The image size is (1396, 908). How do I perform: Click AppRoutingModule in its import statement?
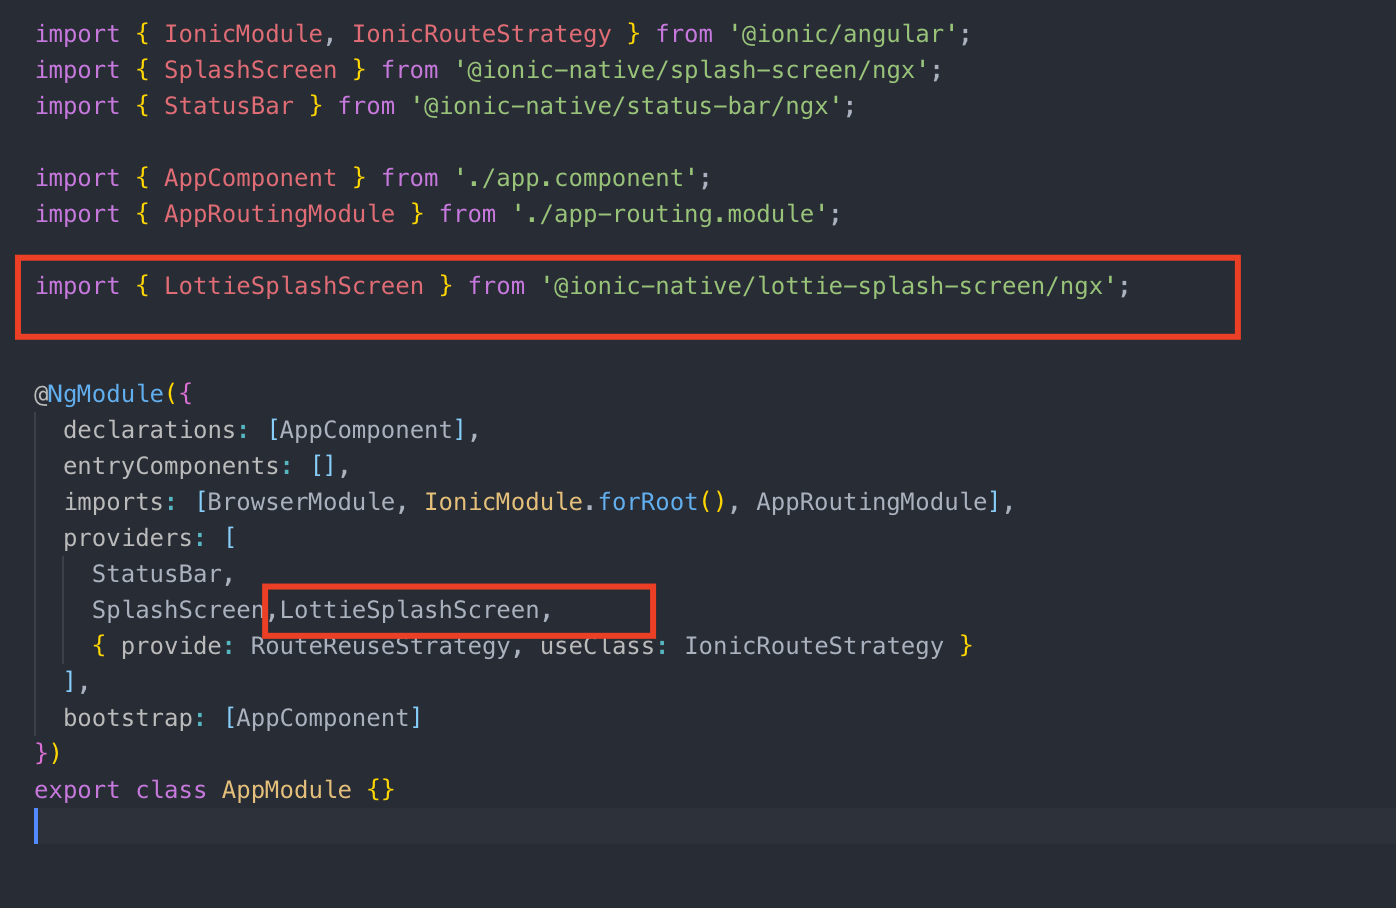(280, 214)
